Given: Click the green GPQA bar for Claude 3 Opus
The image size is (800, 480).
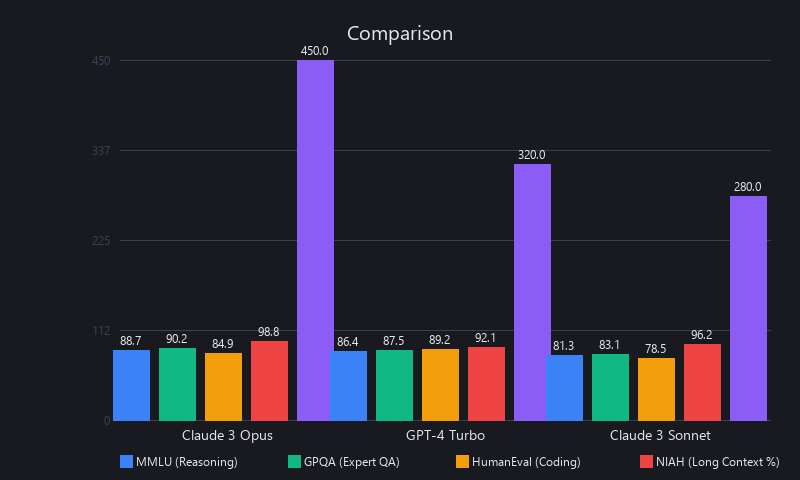Looking at the screenshot, I should click(x=178, y=384).
